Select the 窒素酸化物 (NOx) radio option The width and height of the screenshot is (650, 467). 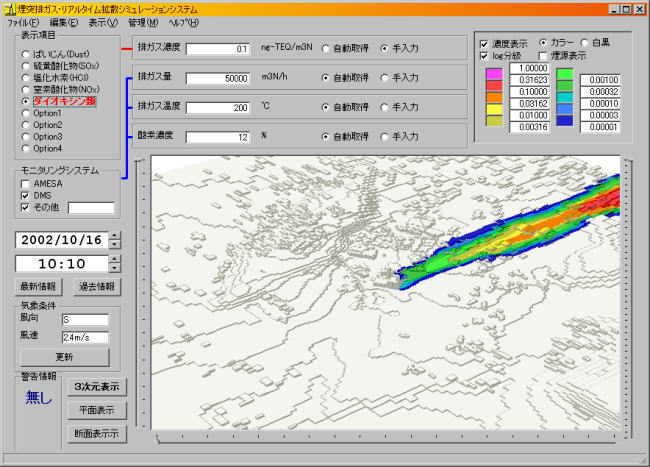[x=26, y=90]
